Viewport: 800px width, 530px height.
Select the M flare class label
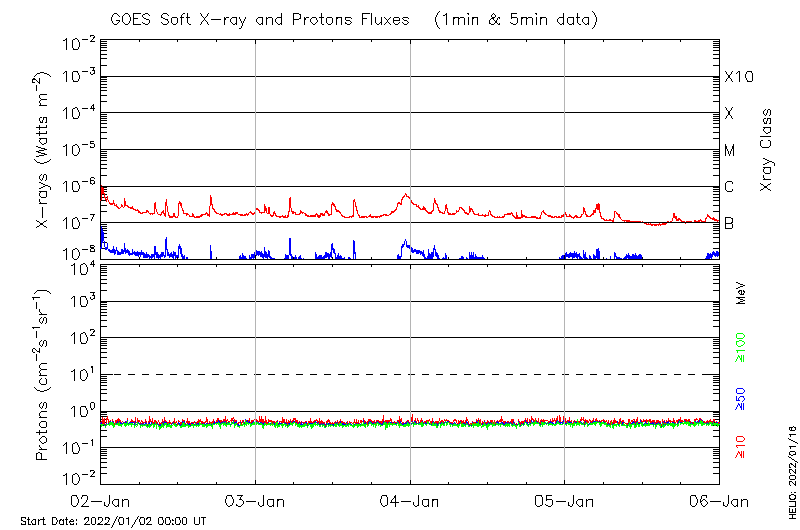(x=730, y=151)
